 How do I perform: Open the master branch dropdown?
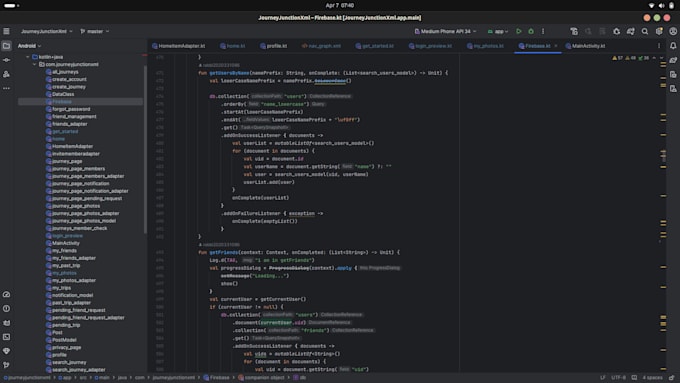click(95, 31)
